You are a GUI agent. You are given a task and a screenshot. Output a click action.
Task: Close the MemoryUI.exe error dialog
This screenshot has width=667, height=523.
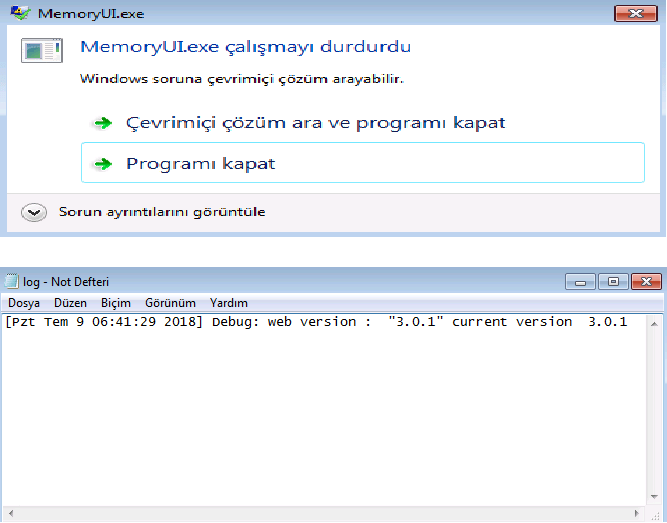(636, 14)
